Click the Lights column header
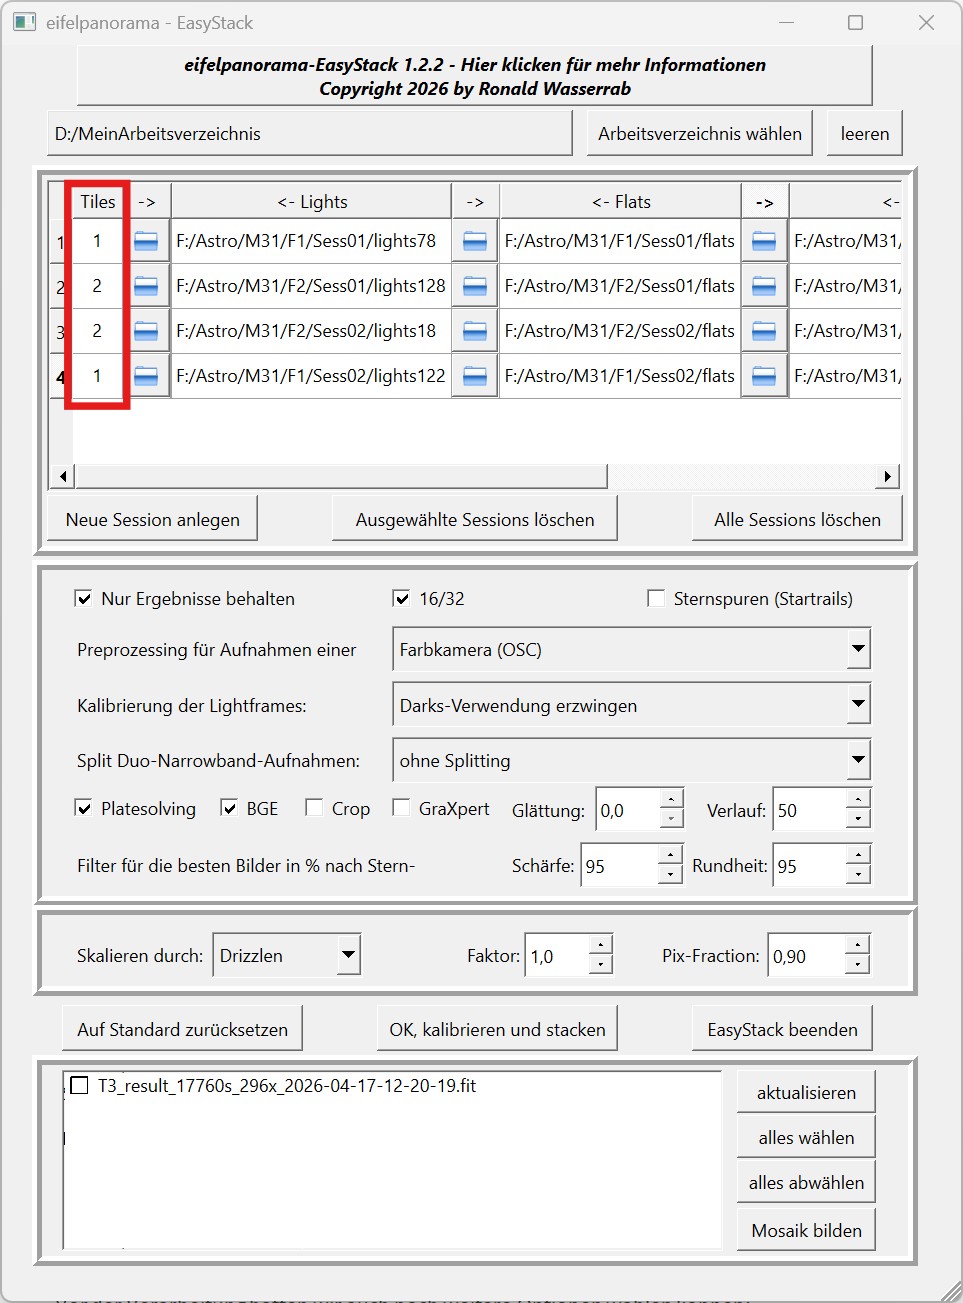 (312, 202)
